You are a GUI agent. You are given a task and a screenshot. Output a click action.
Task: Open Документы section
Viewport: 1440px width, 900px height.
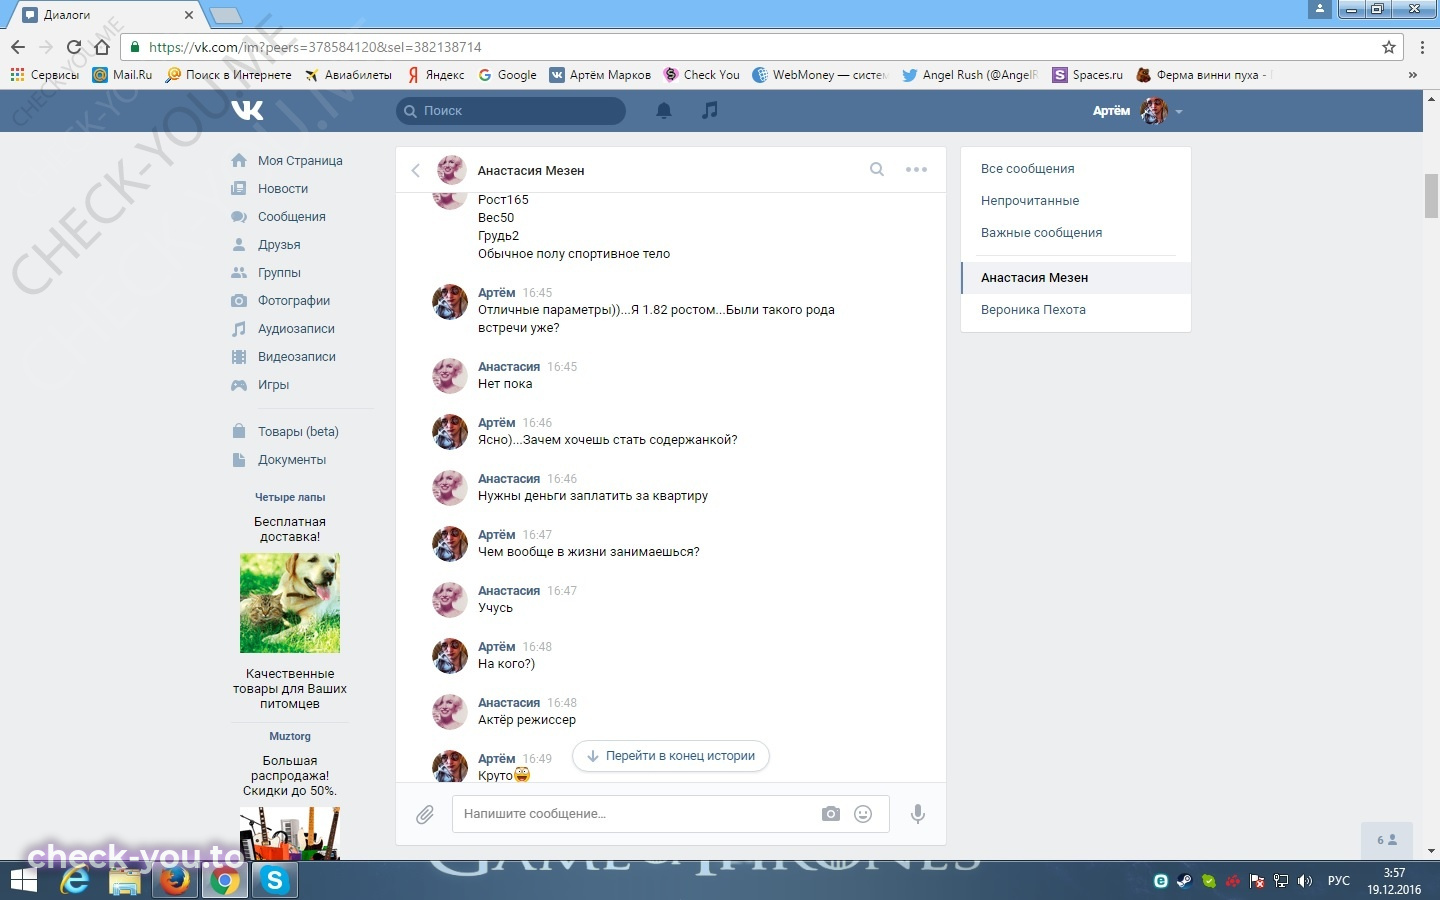tap(279, 460)
